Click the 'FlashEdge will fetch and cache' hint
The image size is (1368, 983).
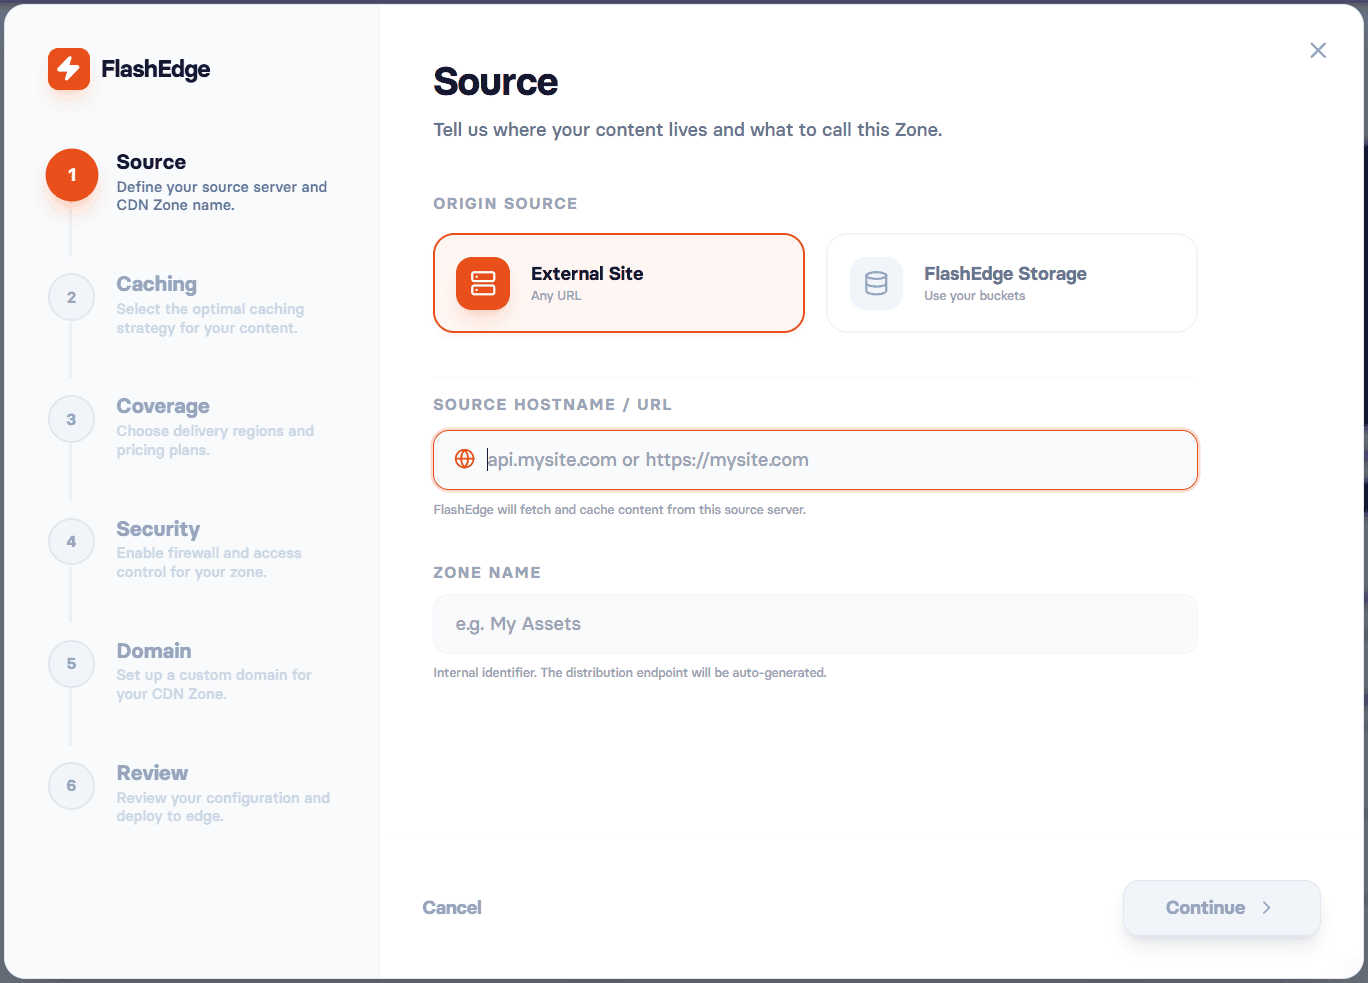tap(619, 510)
